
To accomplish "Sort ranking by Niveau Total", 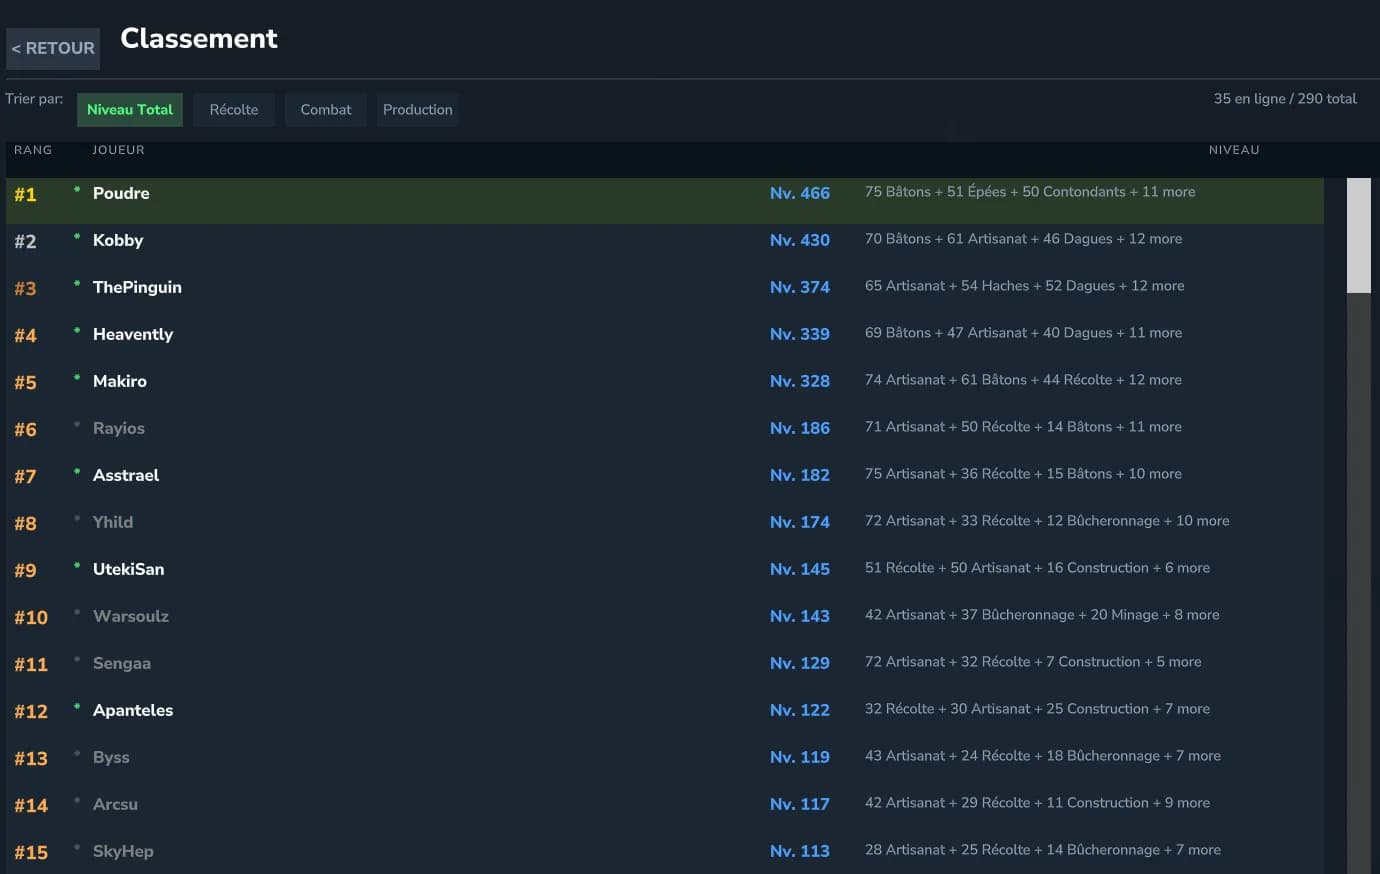I will (x=130, y=110).
